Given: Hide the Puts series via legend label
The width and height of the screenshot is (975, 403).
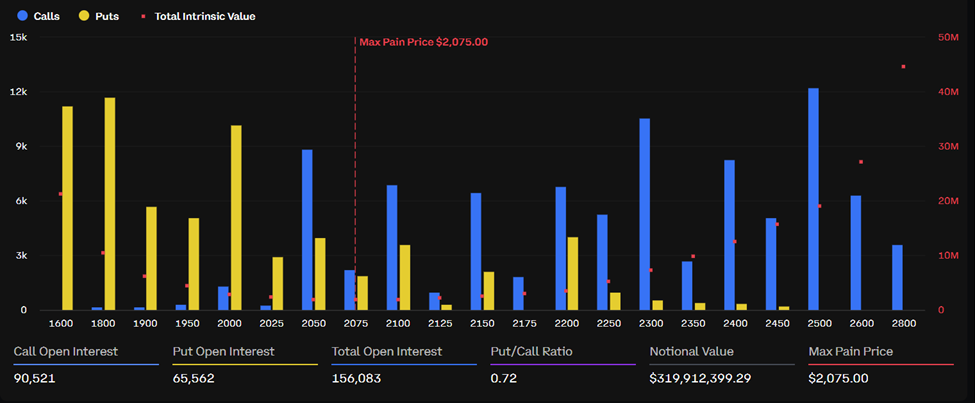Looking at the screenshot, I should coord(105,16).
